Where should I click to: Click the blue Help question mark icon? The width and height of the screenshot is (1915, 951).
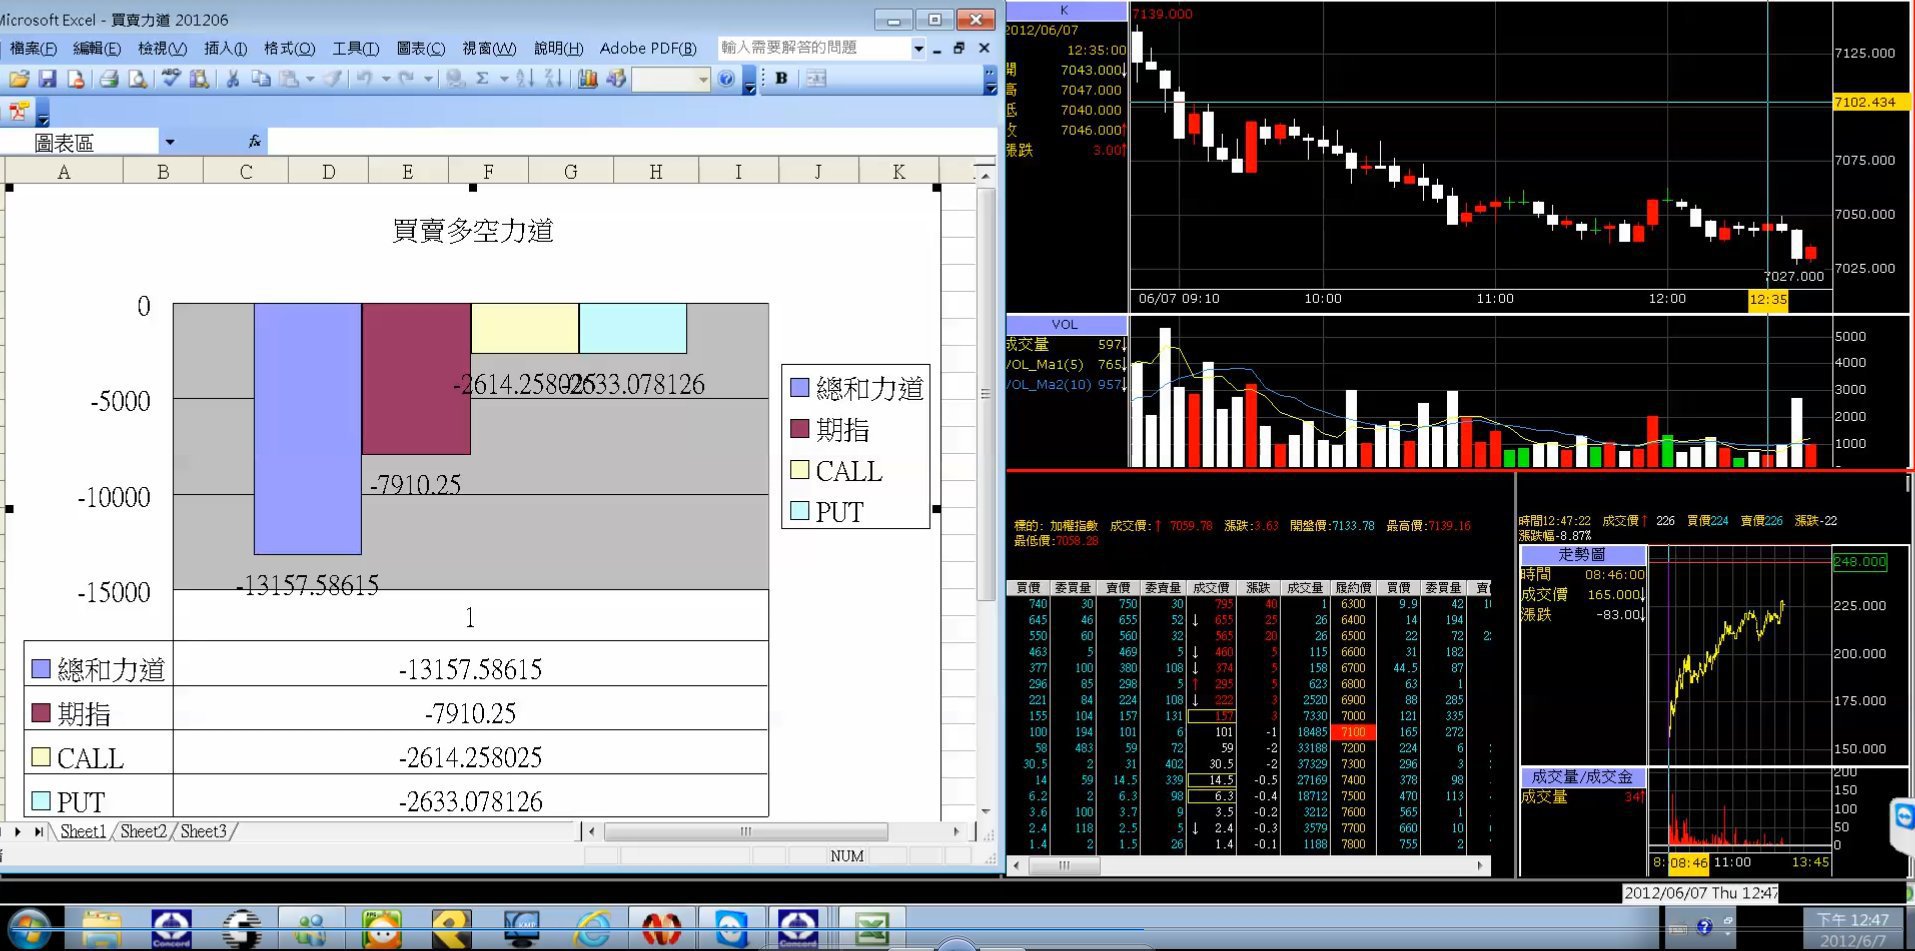(727, 78)
